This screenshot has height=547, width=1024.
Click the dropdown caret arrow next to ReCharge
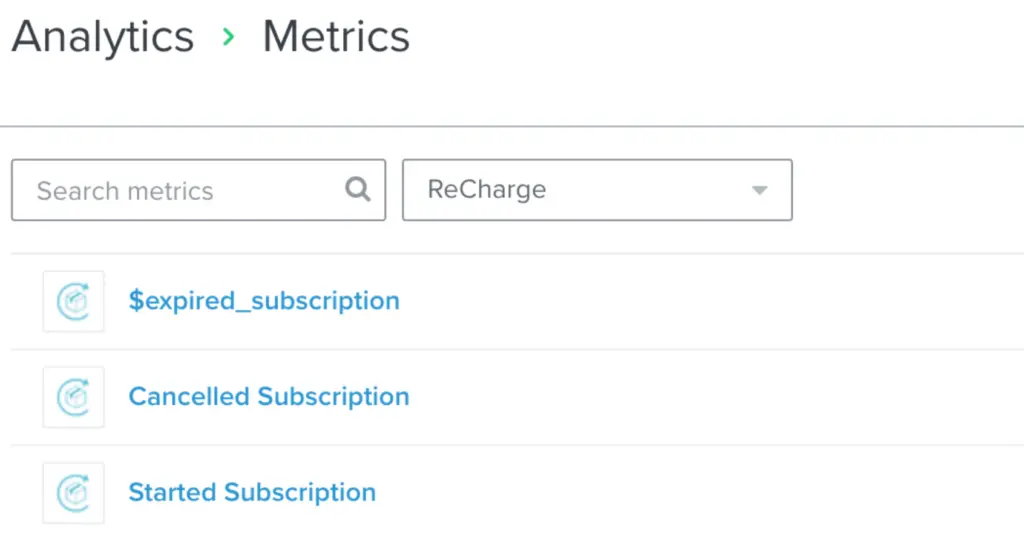pos(759,190)
